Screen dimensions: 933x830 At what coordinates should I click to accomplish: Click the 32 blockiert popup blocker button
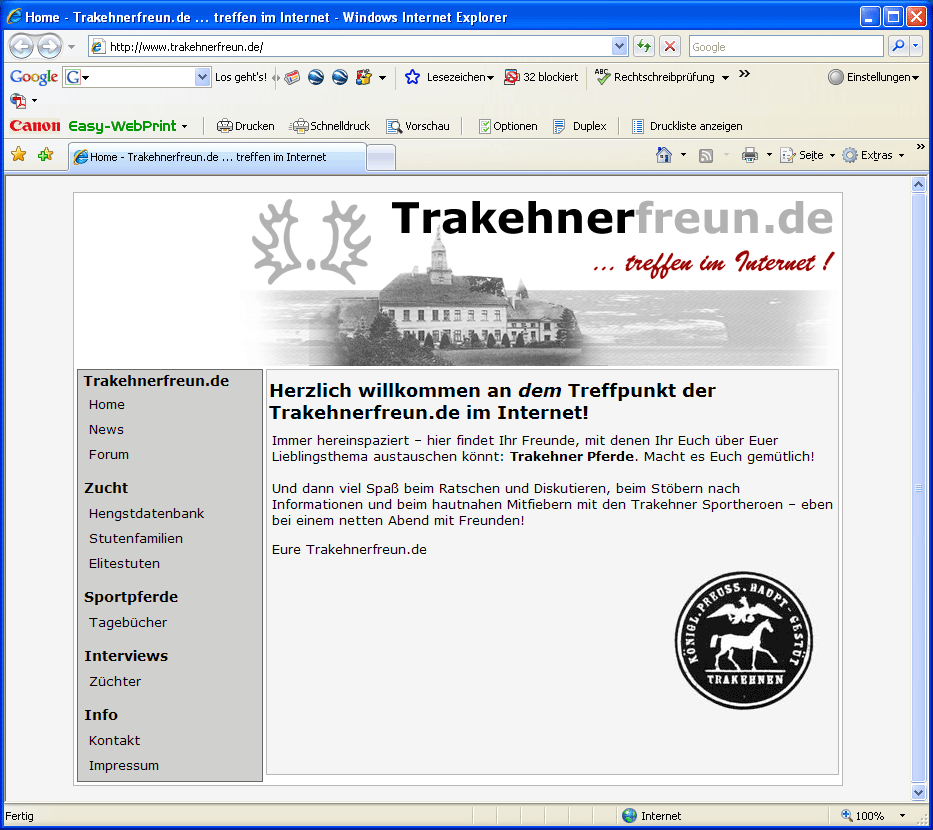click(x=541, y=77)
